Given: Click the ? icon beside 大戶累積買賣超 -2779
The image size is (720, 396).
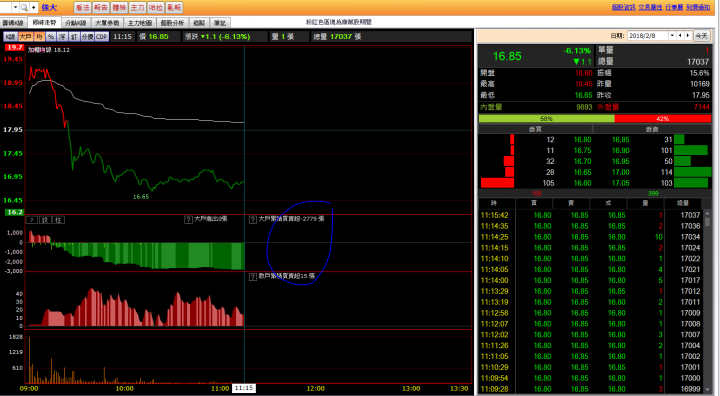Looking at the screenshot, I should pos(253,220).
